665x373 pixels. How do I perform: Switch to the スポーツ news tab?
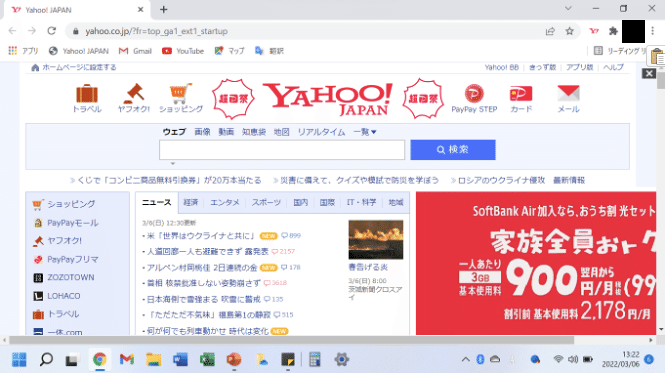tap(266, 202)
